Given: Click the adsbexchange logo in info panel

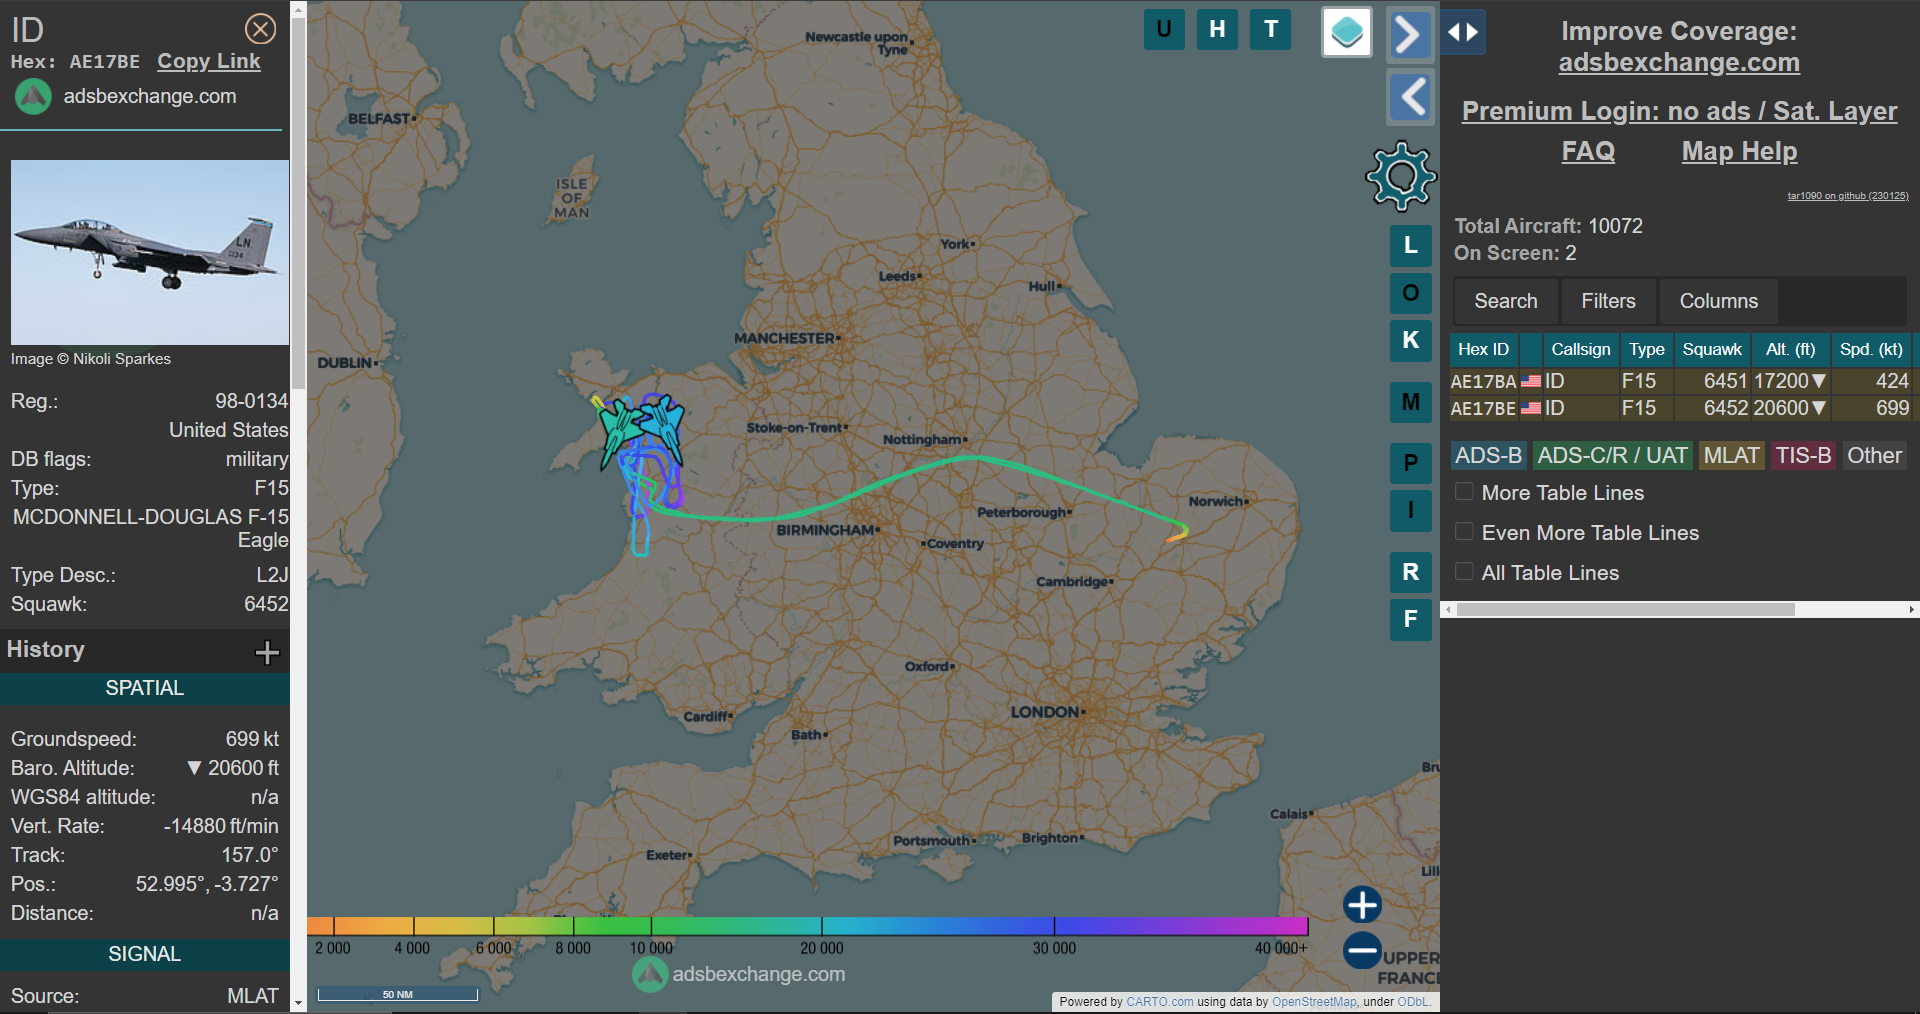Looking at the screenshot, I should tap(33, 97).
